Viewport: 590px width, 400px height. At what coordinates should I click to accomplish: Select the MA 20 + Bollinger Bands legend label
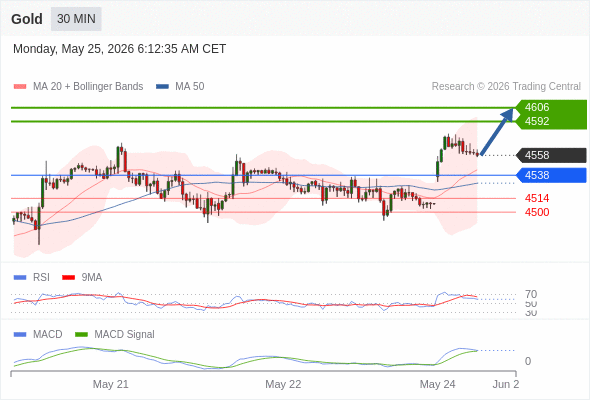(x=88, y=87)
